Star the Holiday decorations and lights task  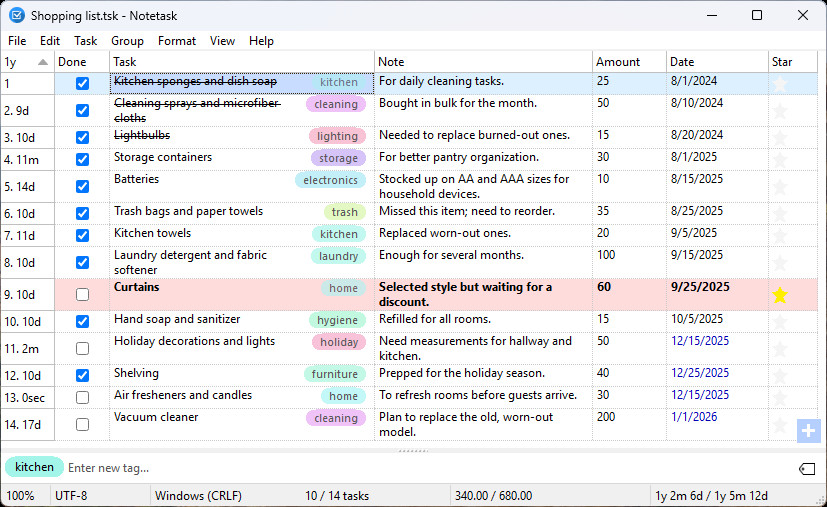coord(780,349)
